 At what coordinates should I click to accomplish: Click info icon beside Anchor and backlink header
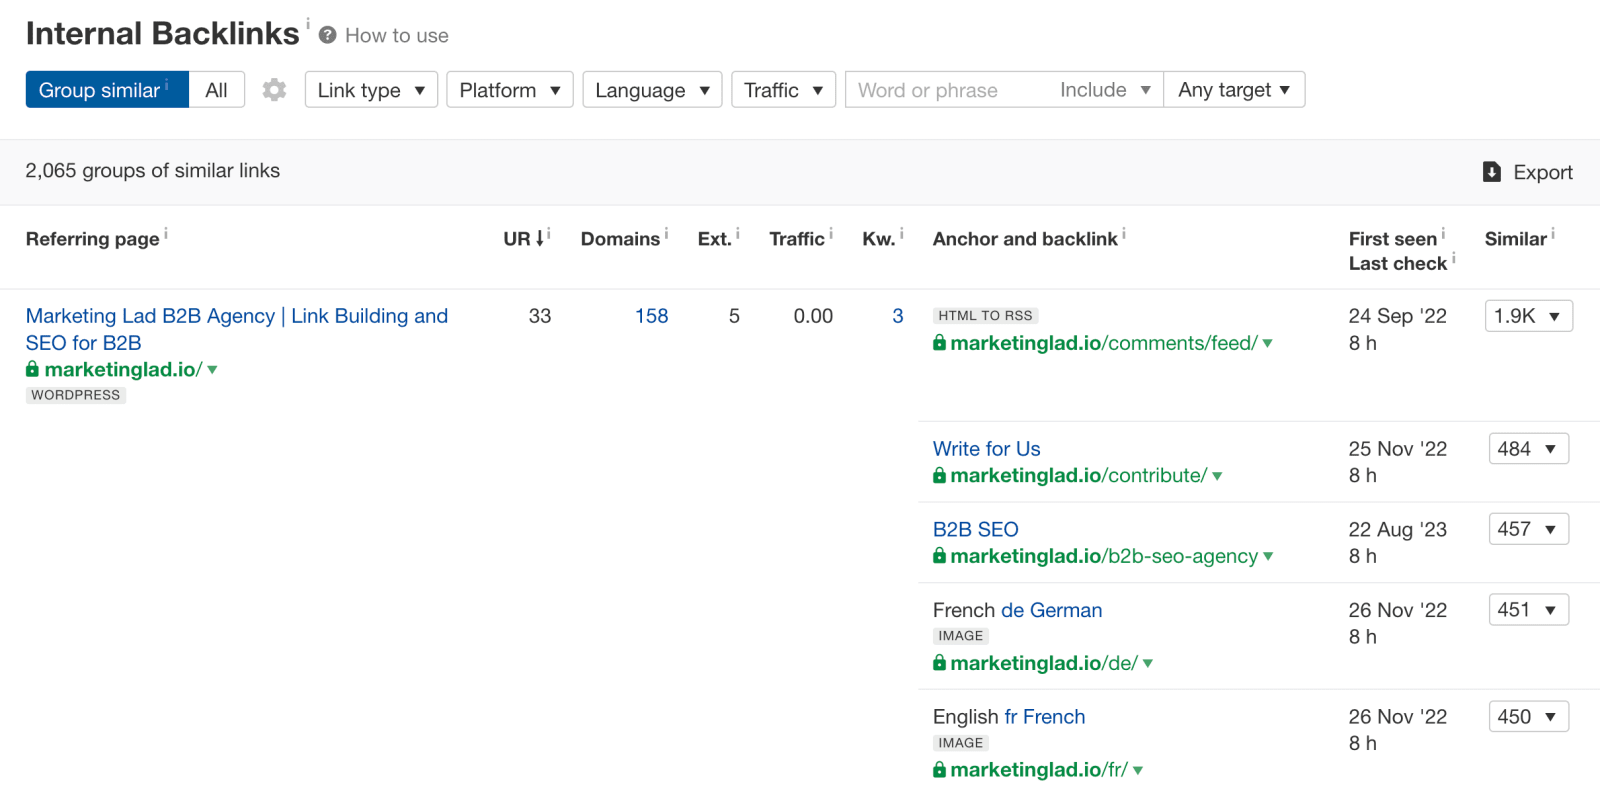click(1124, 233)
